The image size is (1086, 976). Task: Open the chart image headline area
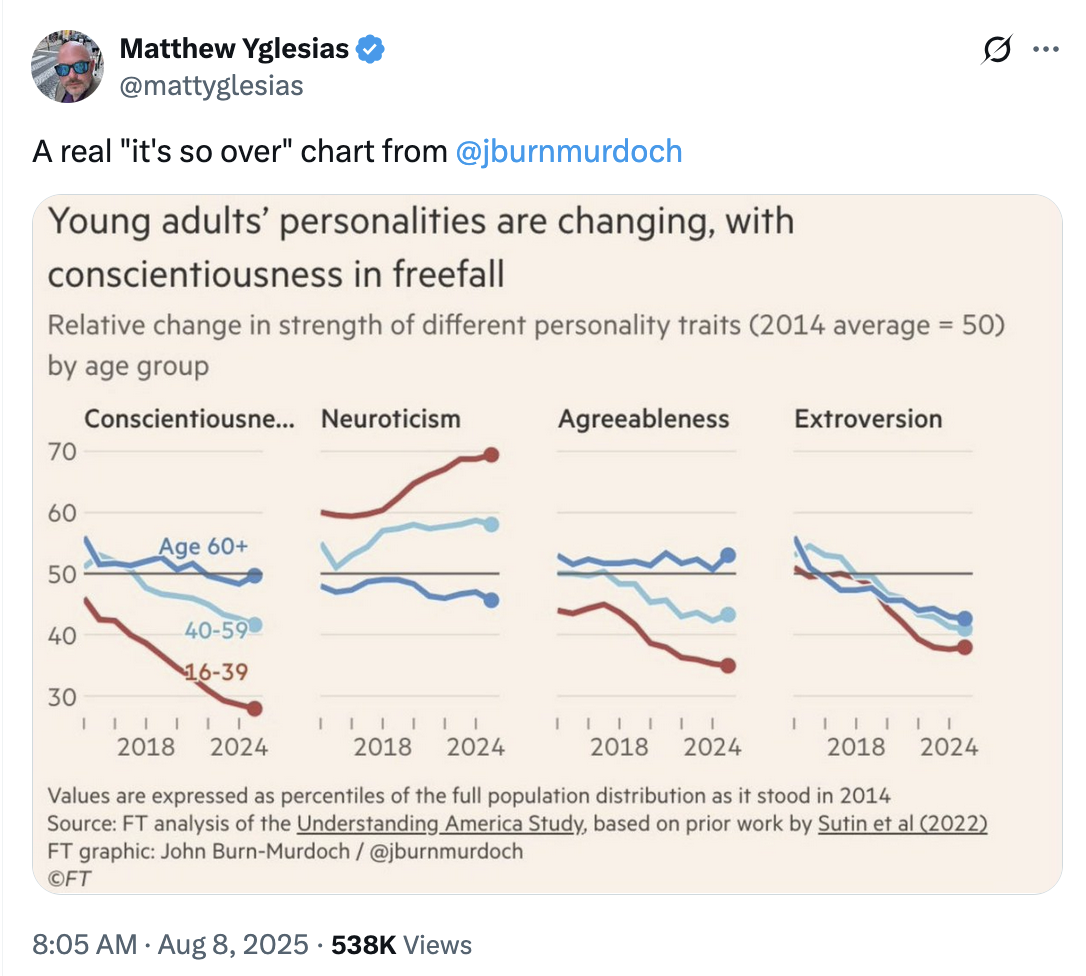pyautogui.click(x=420, y=248)
